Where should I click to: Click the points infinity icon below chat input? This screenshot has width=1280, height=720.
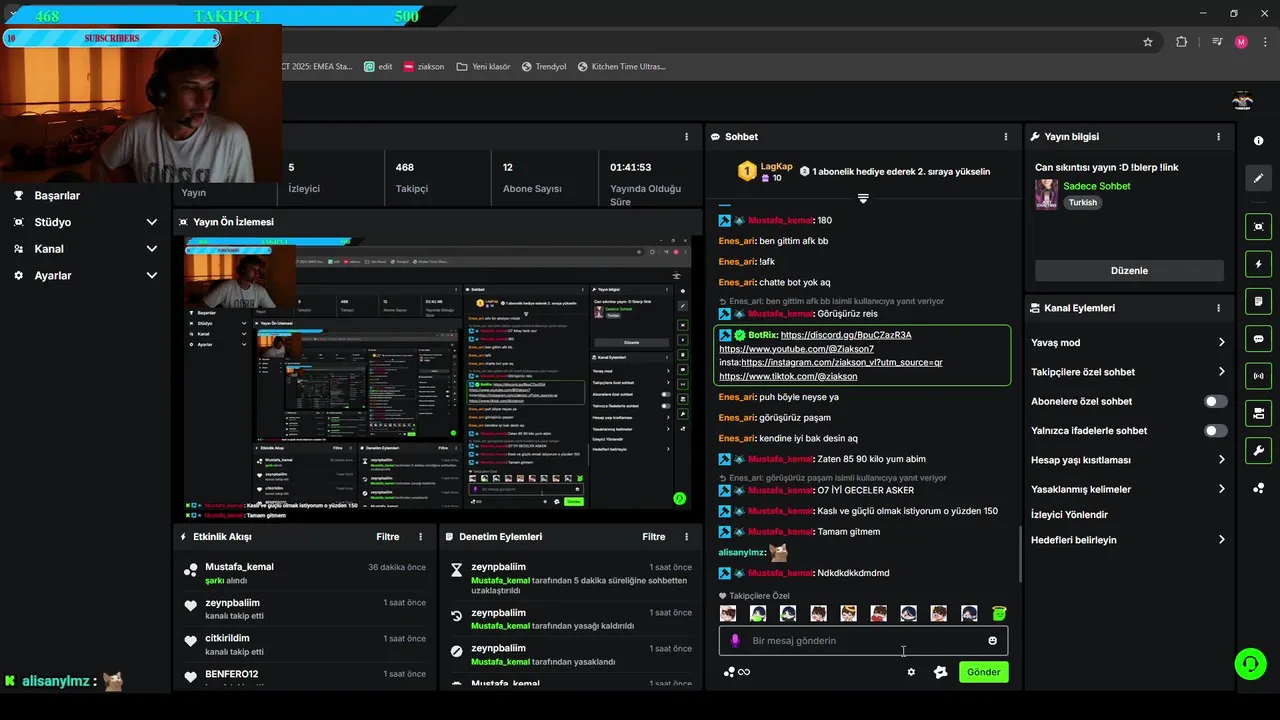(x=737, y=672)
